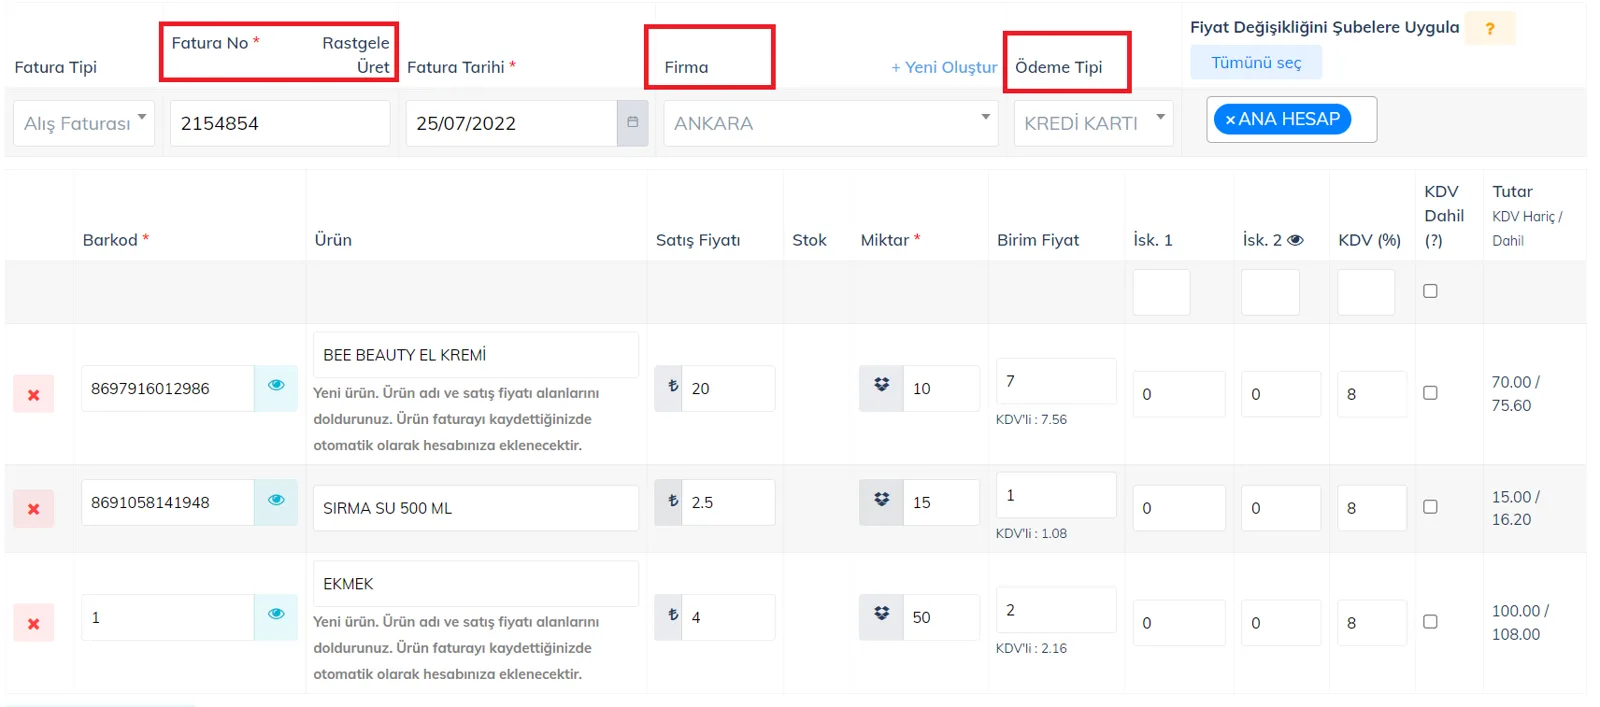Click stock box icon beside quantity 10

tap(881, 388)
